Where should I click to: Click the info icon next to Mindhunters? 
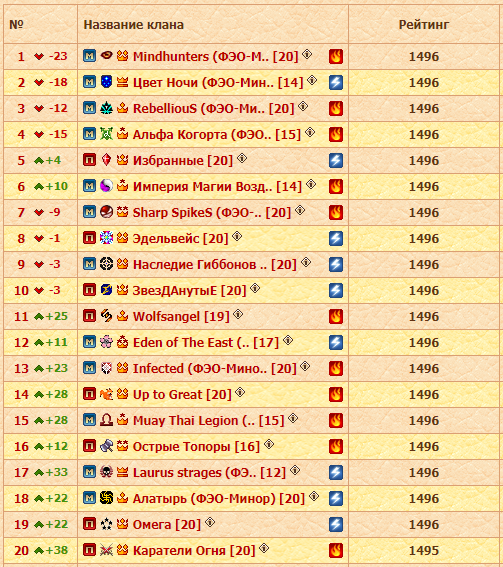coord(307,54)
